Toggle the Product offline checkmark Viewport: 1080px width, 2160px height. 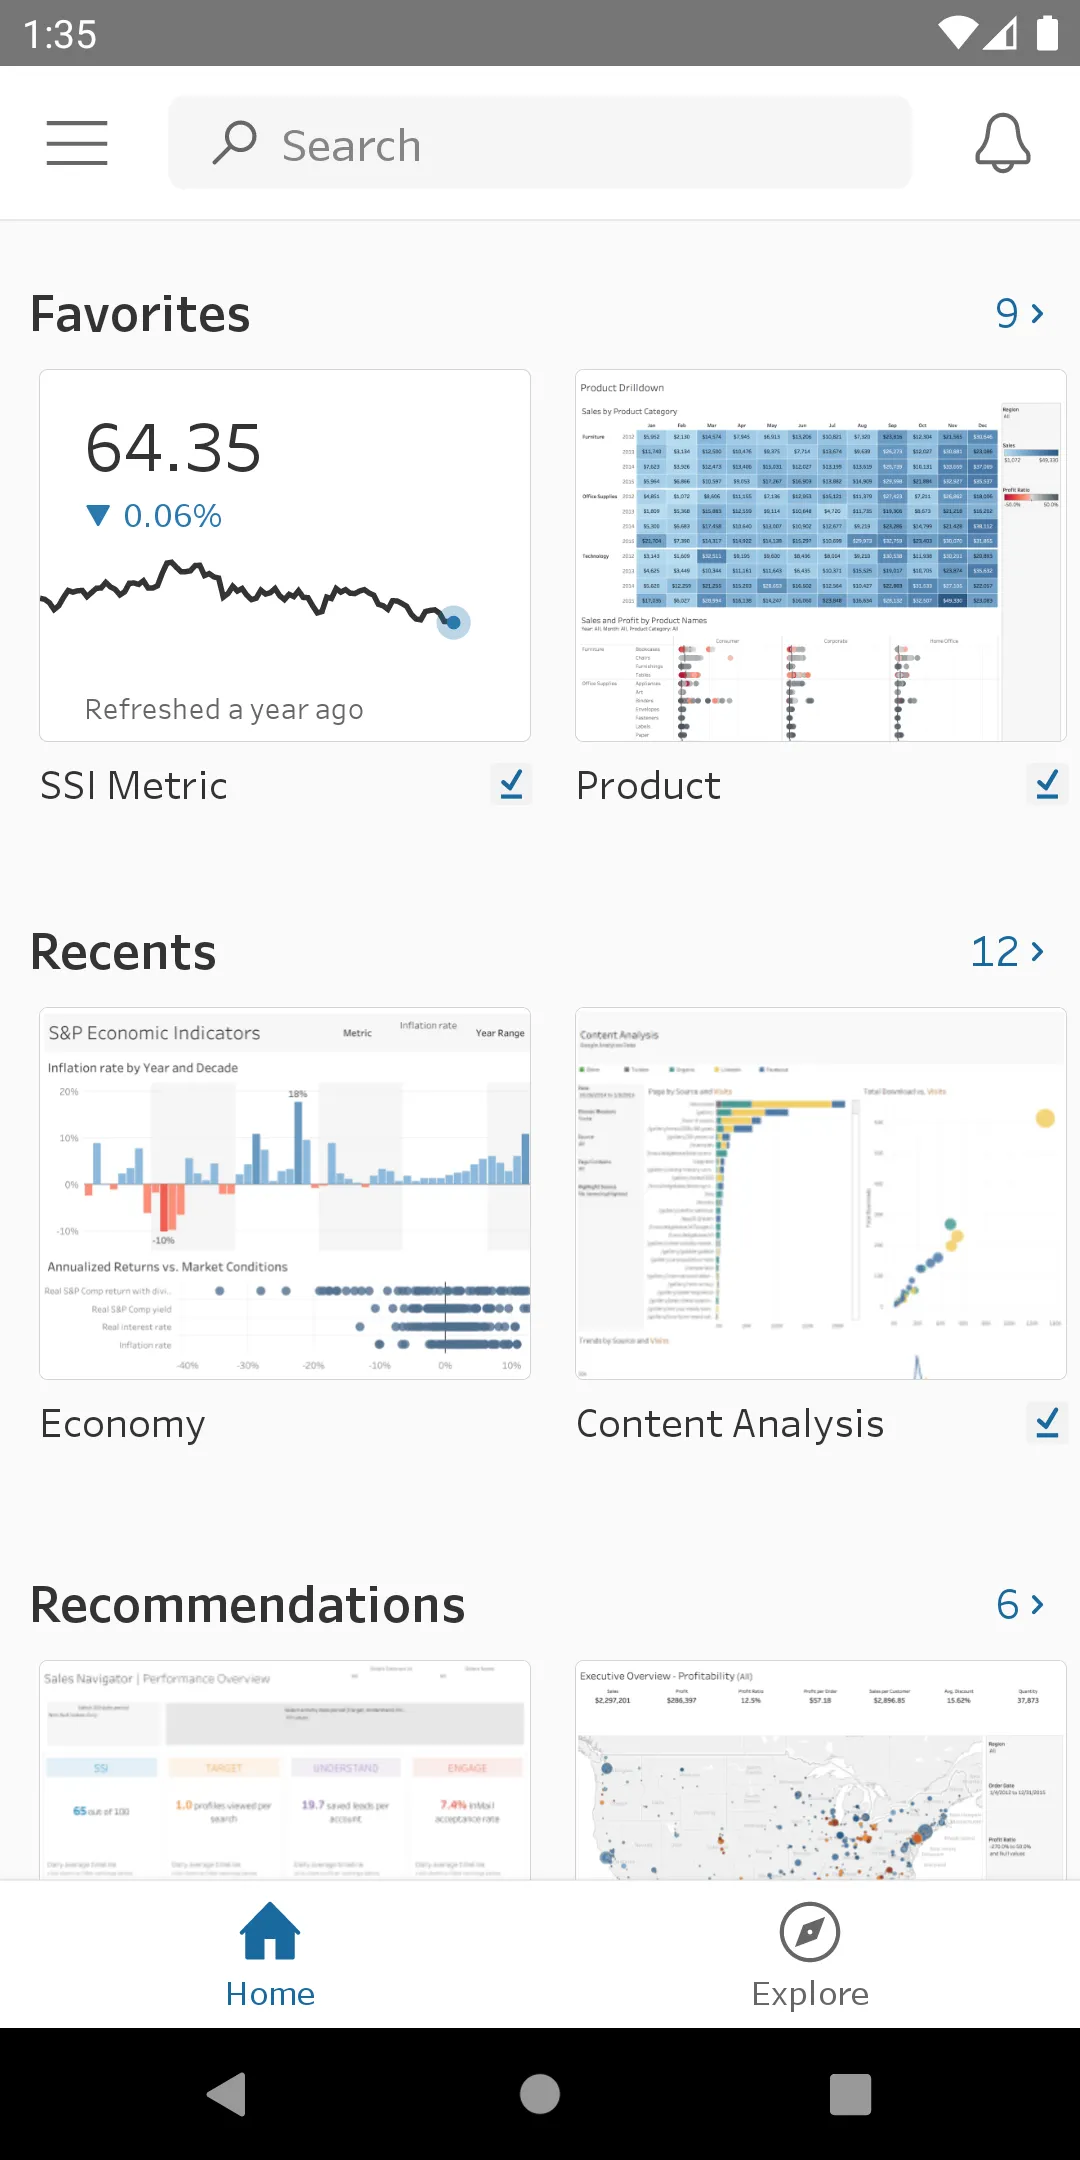pyautogui.click(x=1047, y=785)
